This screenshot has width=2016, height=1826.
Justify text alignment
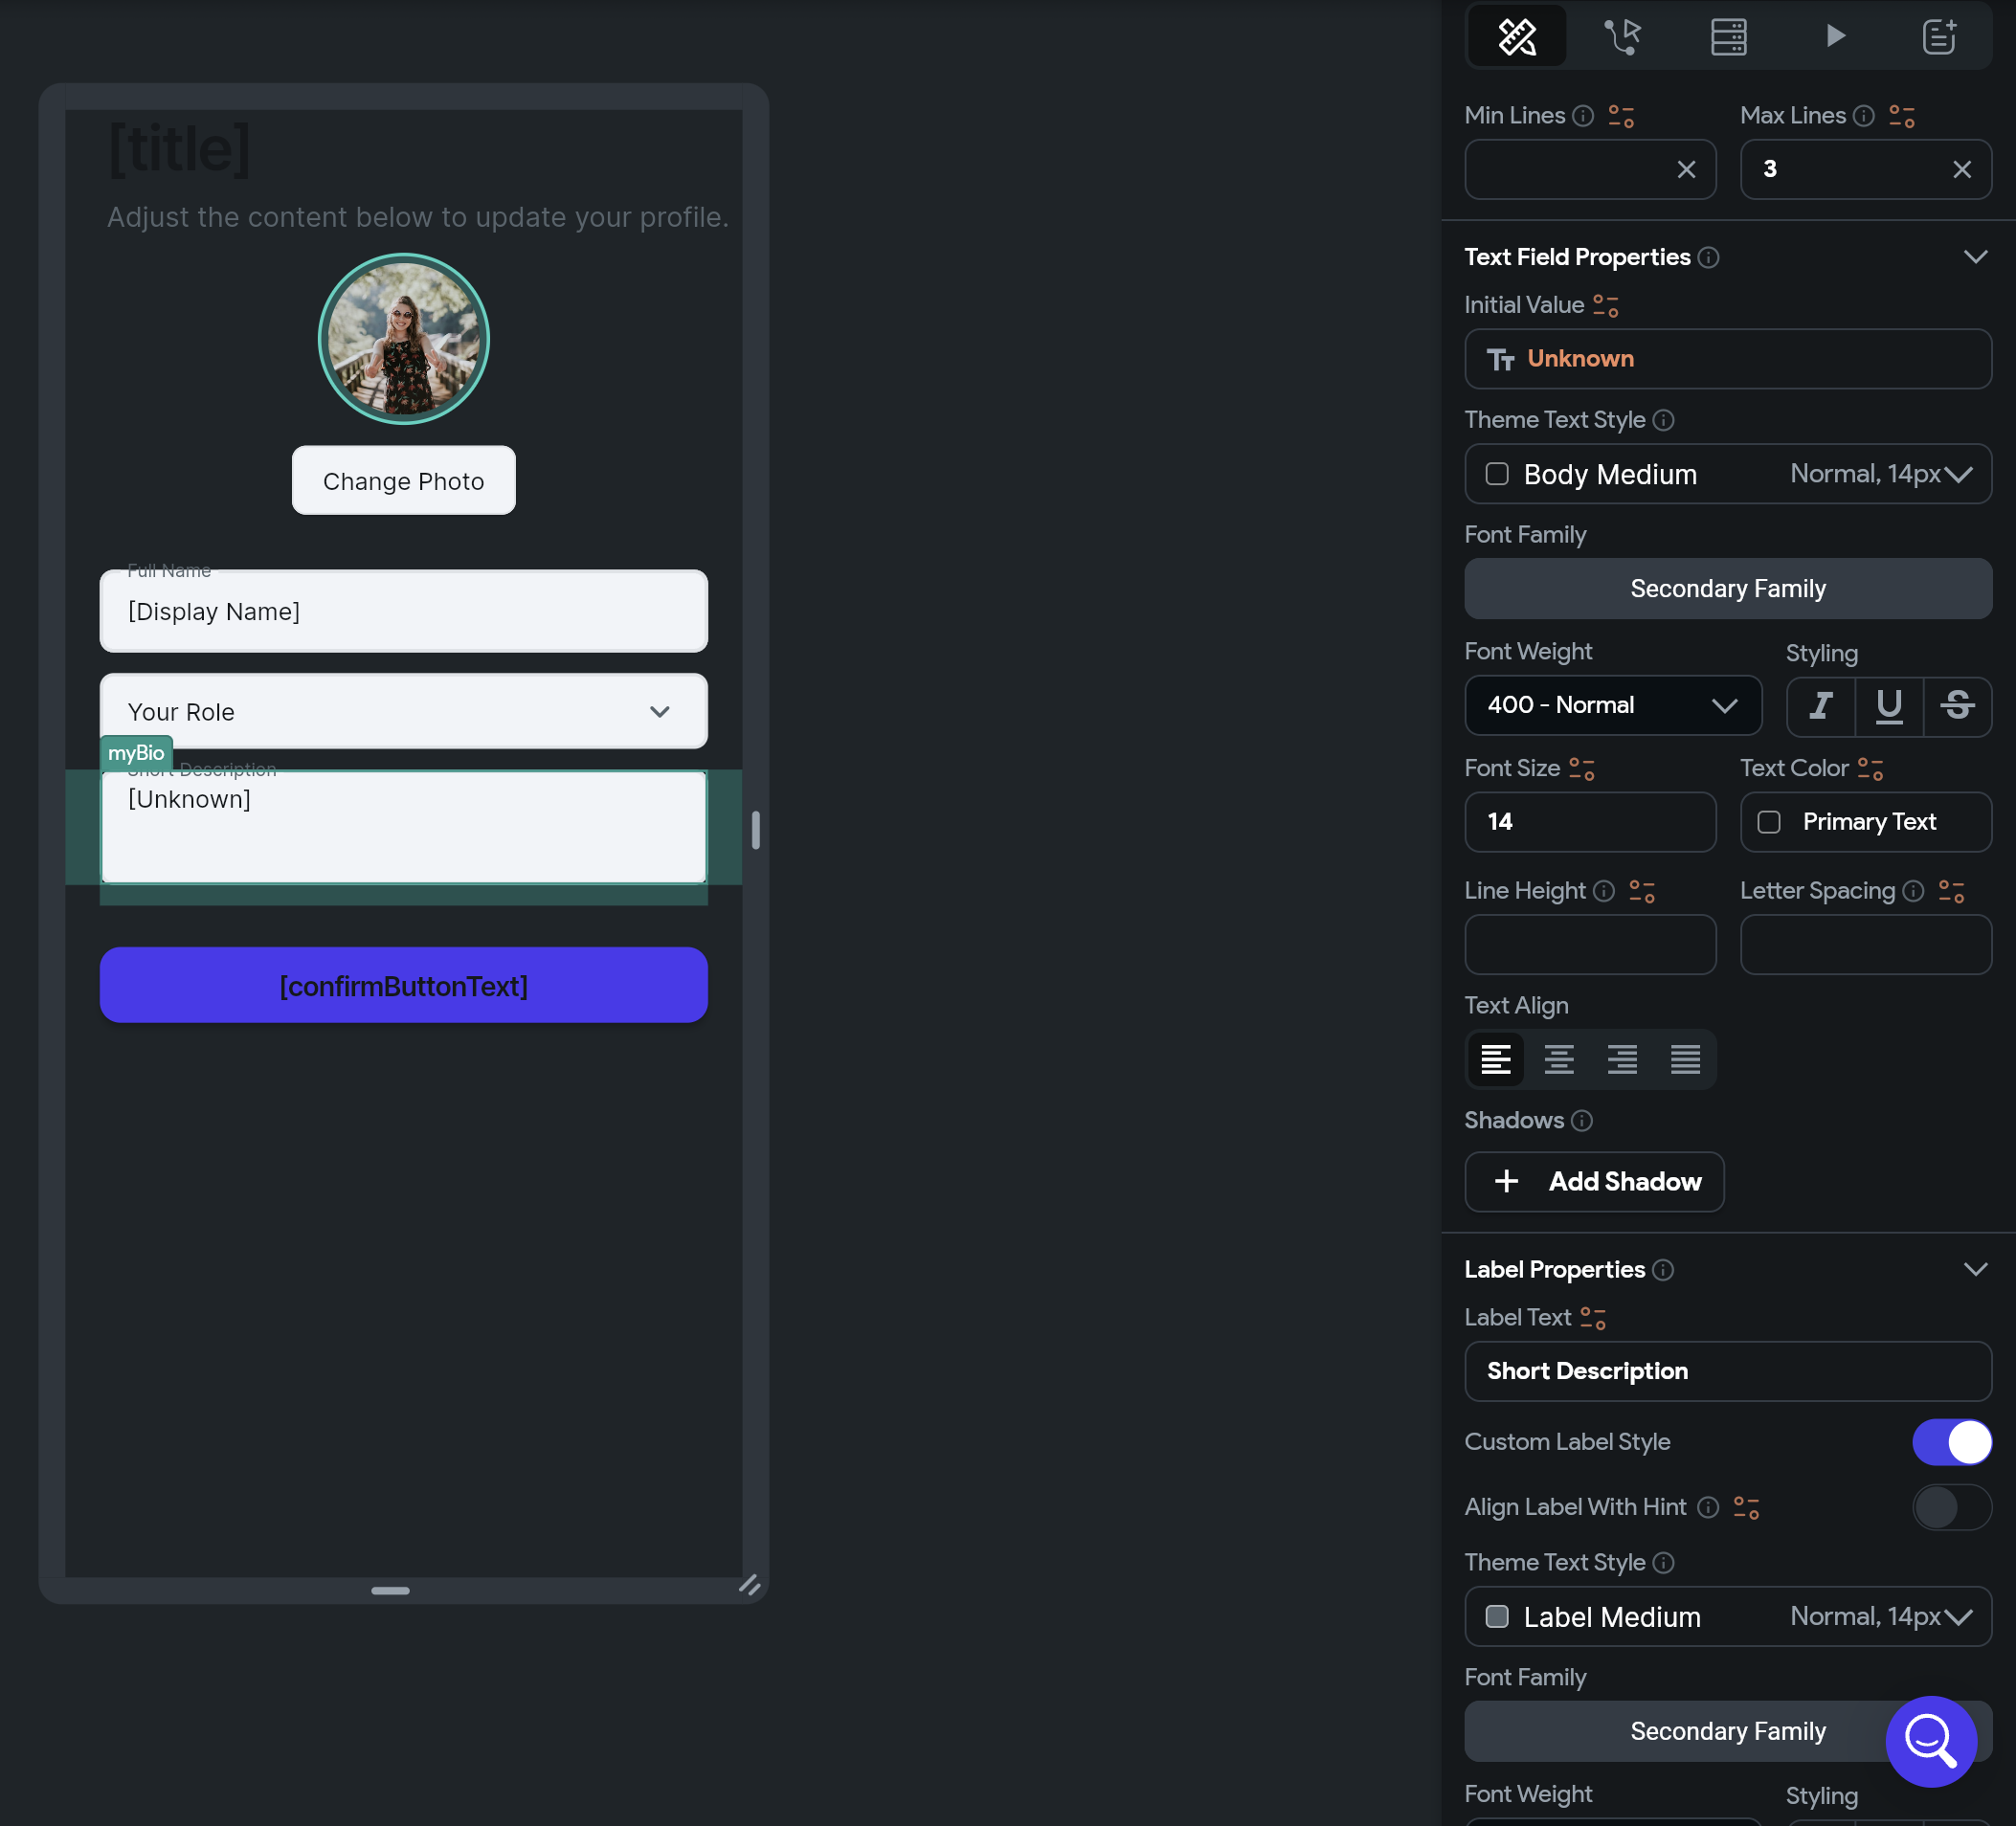tap(1685, 1059)
